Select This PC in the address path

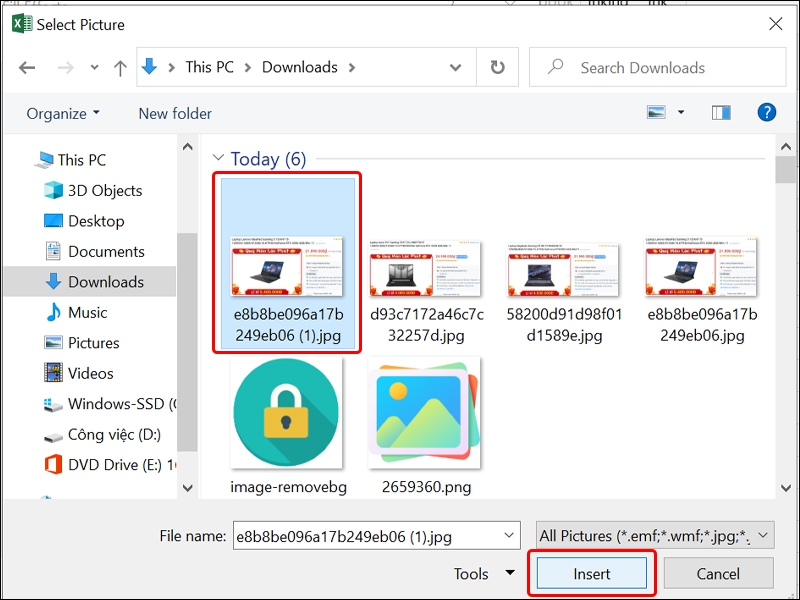pos(209,67)
